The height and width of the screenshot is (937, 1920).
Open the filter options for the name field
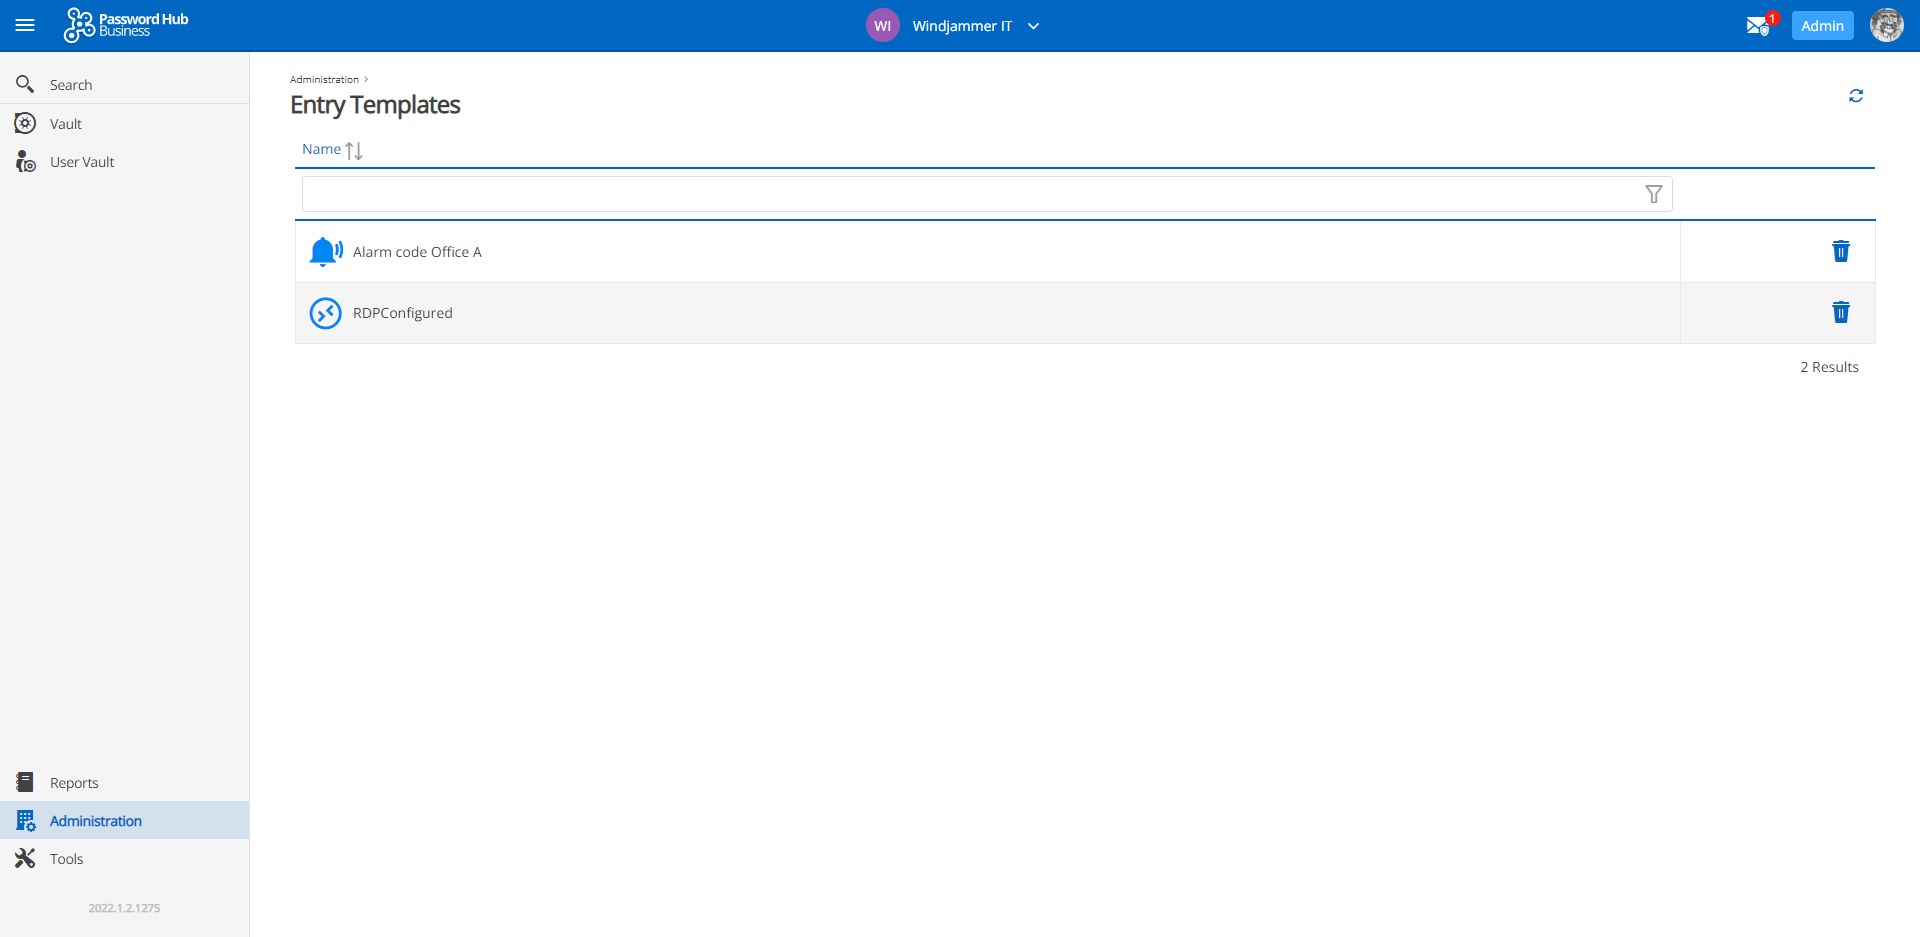pos(1655,193)
